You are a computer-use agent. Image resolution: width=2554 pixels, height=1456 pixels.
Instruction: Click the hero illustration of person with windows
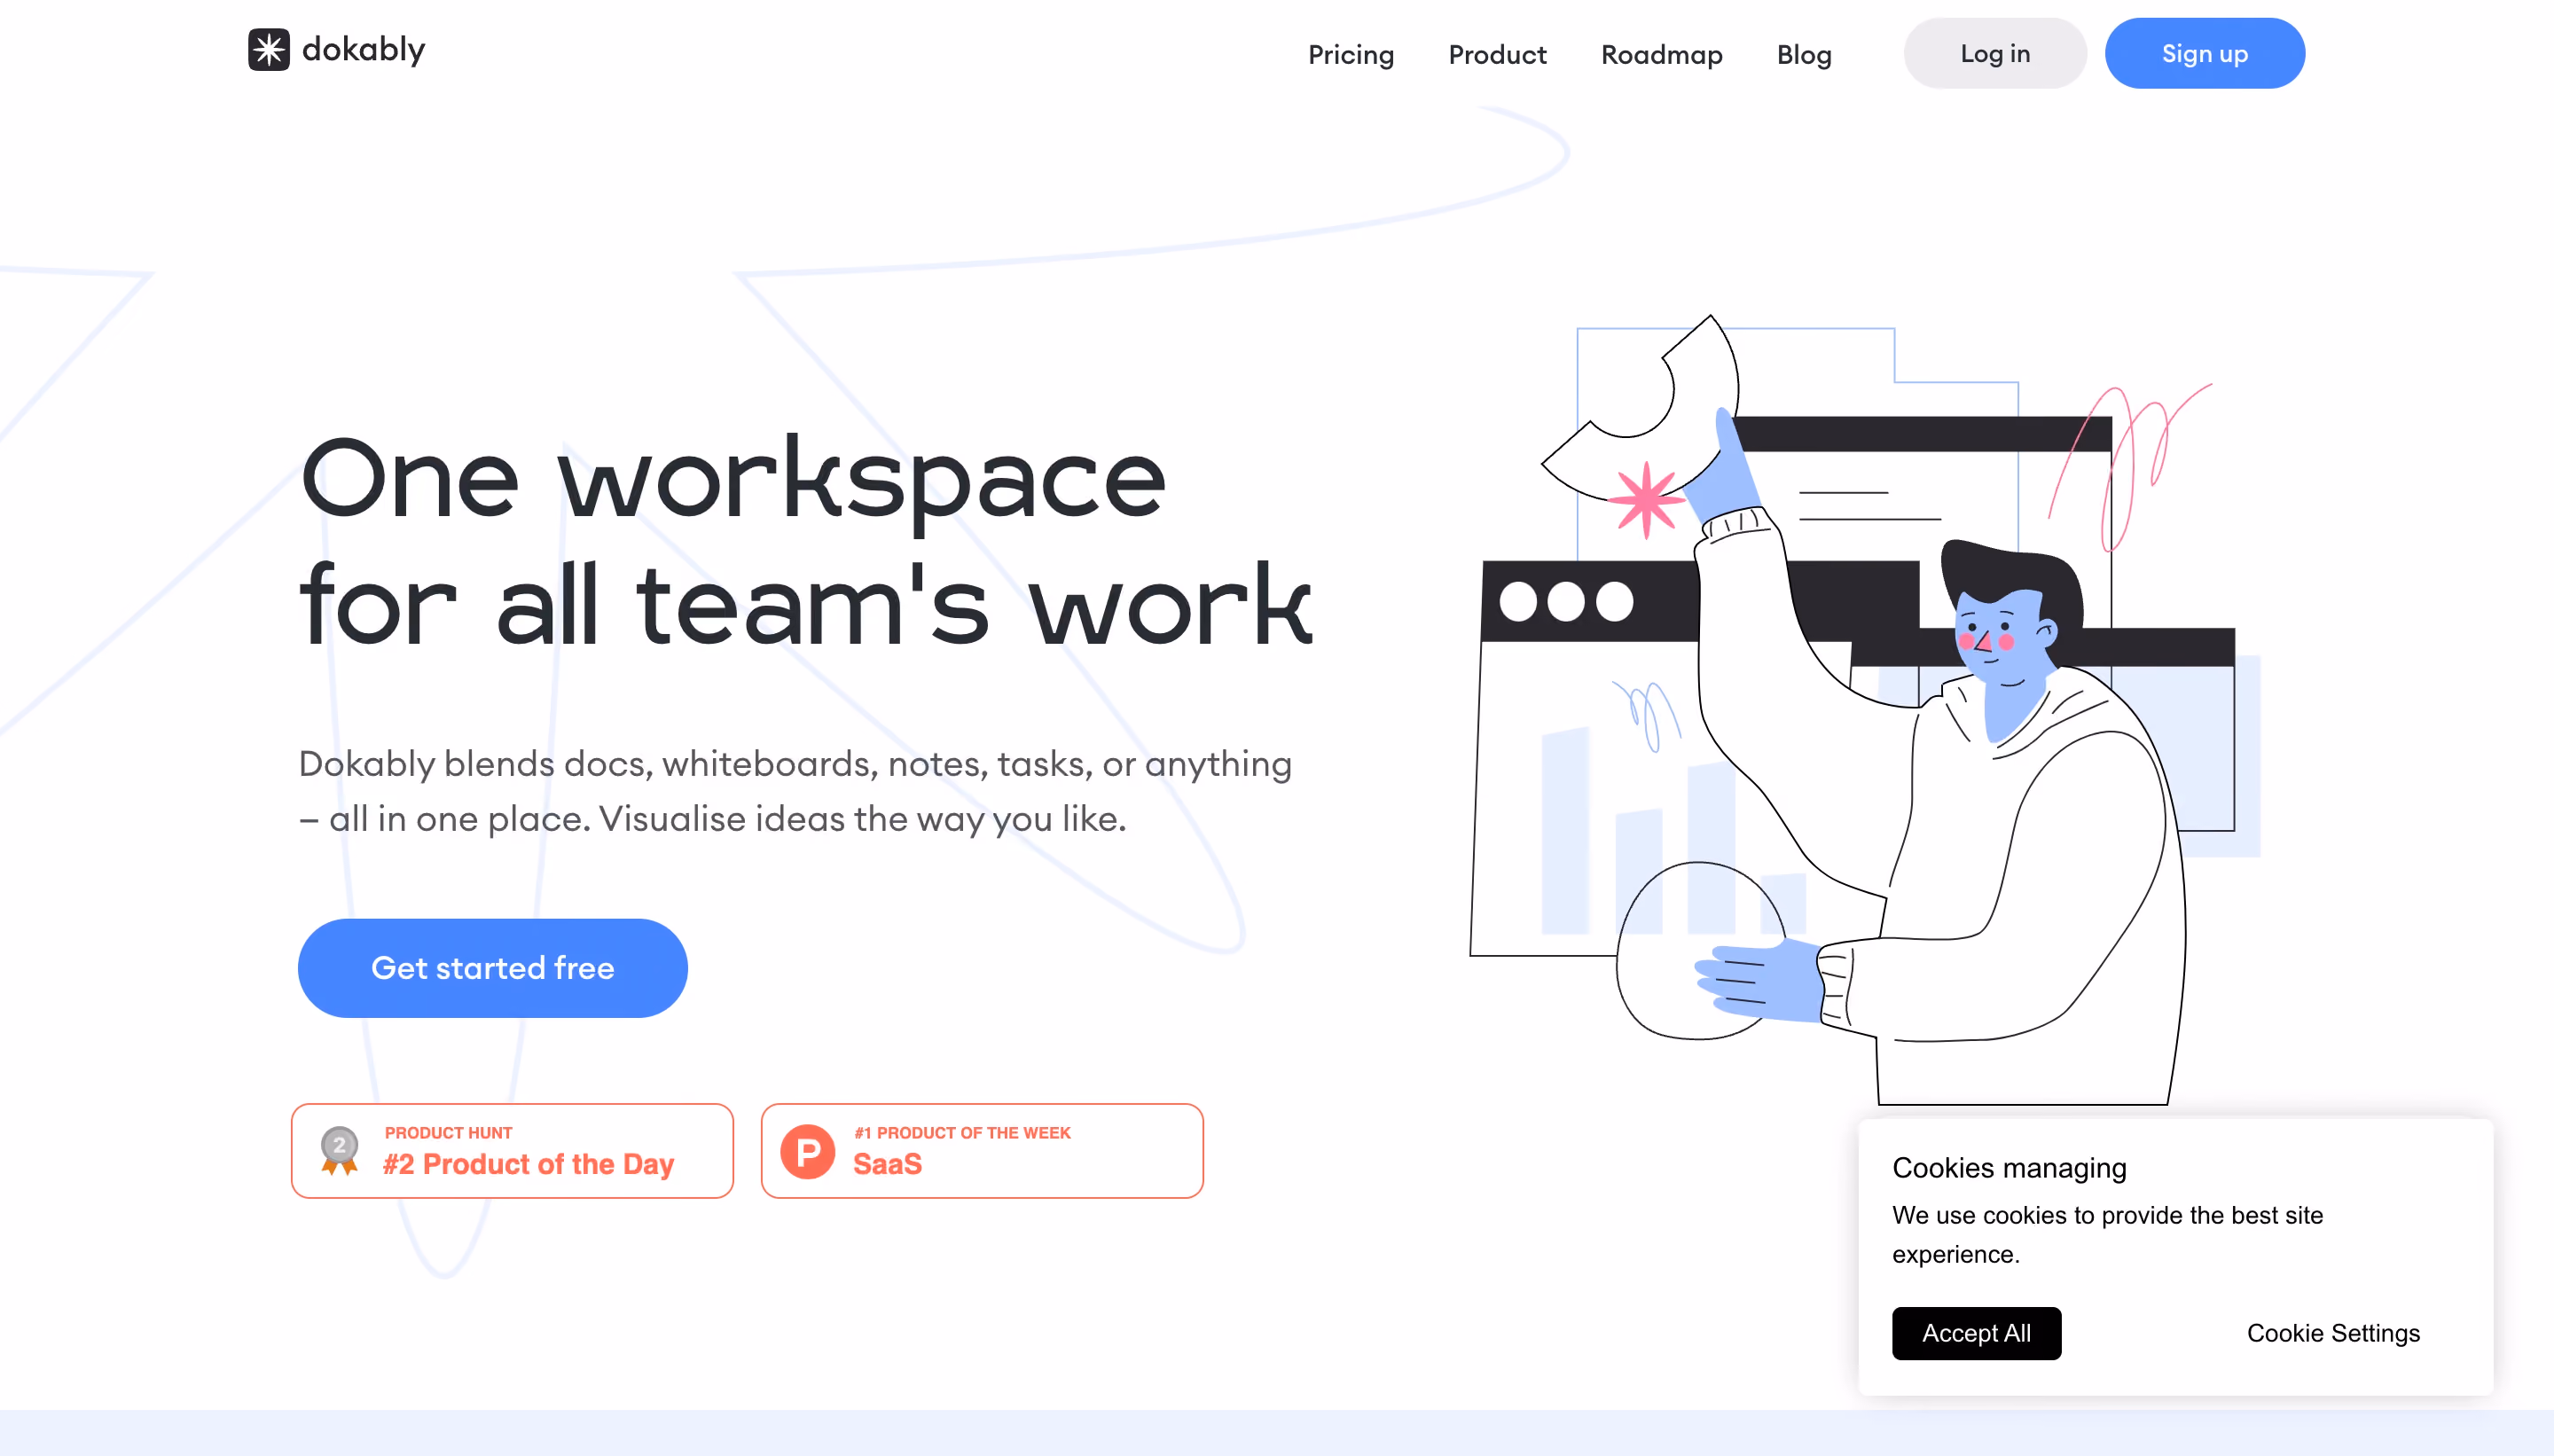click(x=1865, y=710)
